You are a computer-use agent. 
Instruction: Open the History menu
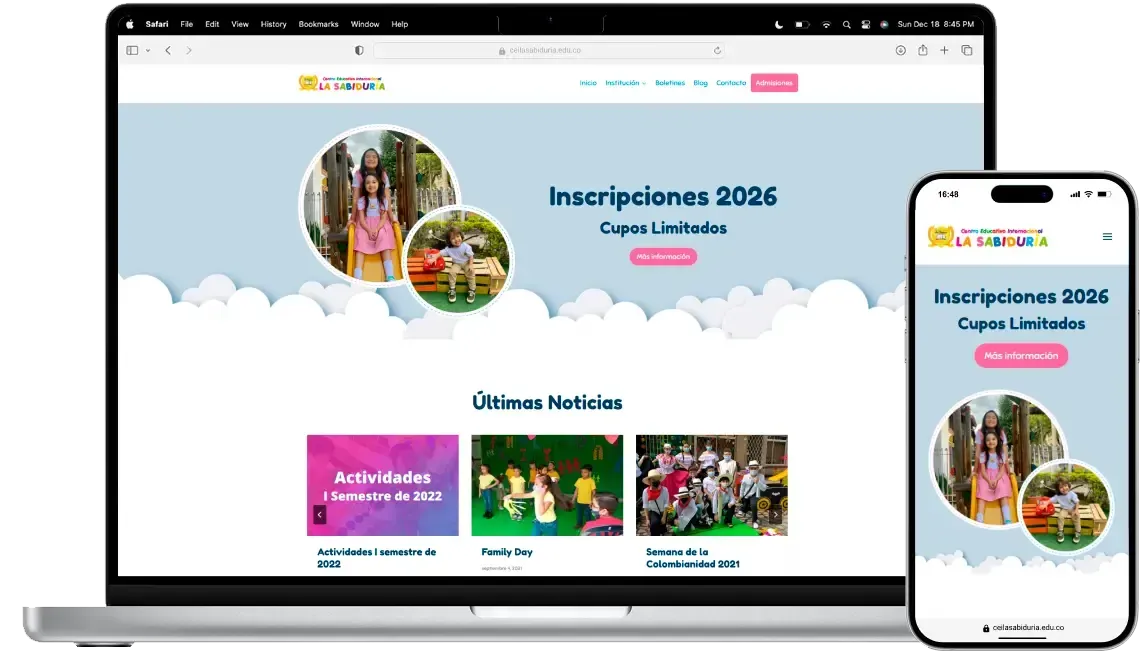[x=273, y=24]
